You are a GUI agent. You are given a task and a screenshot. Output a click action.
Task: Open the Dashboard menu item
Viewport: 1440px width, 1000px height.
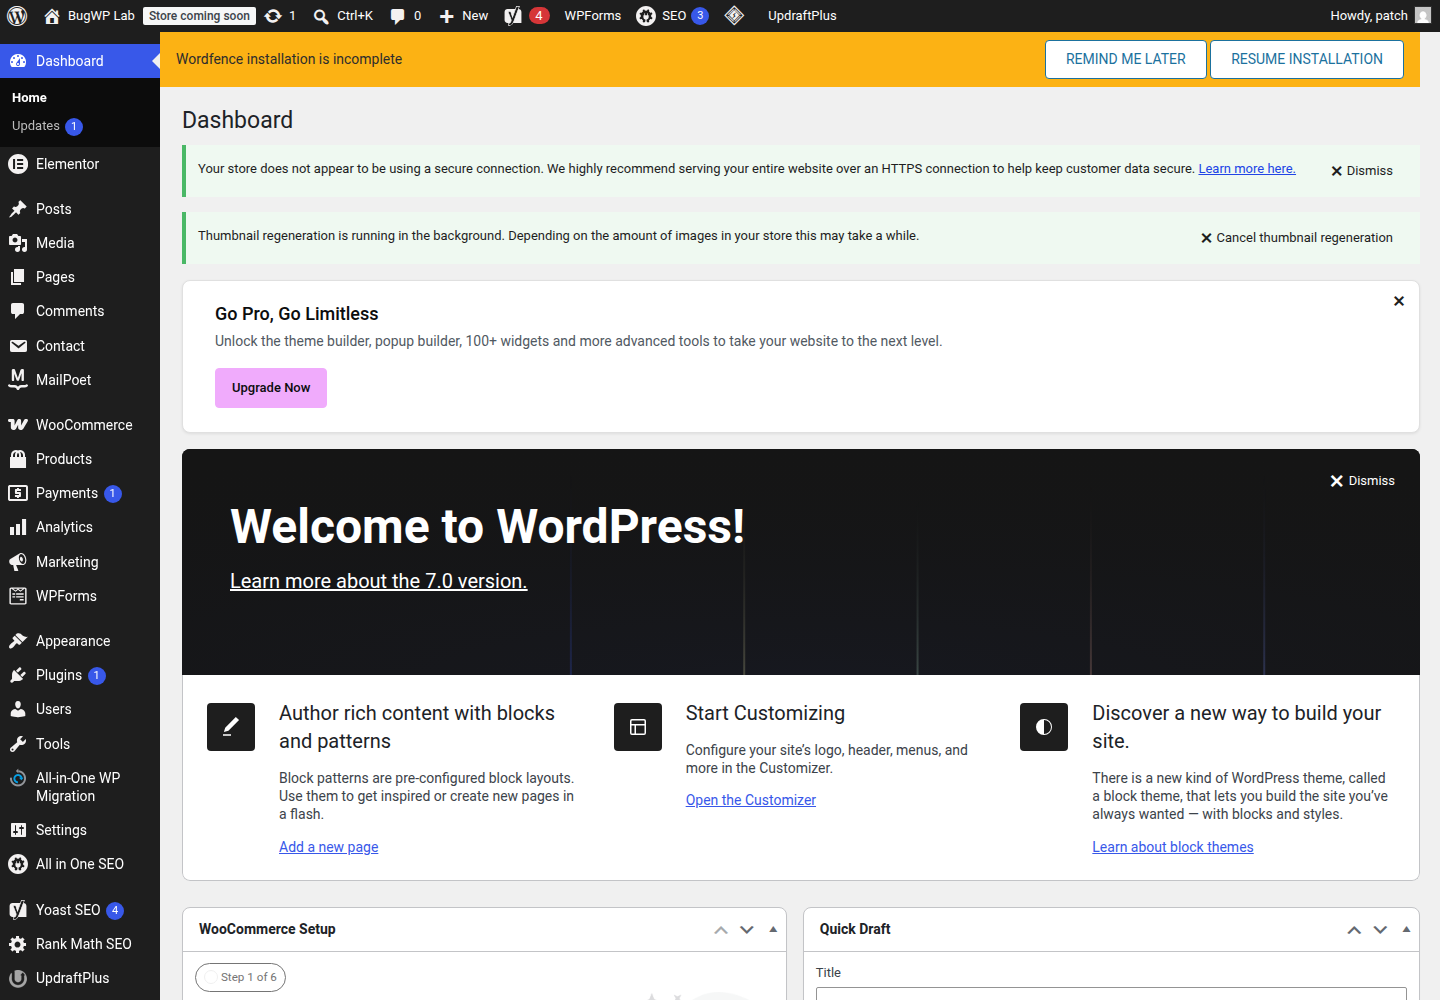[80, 61]
